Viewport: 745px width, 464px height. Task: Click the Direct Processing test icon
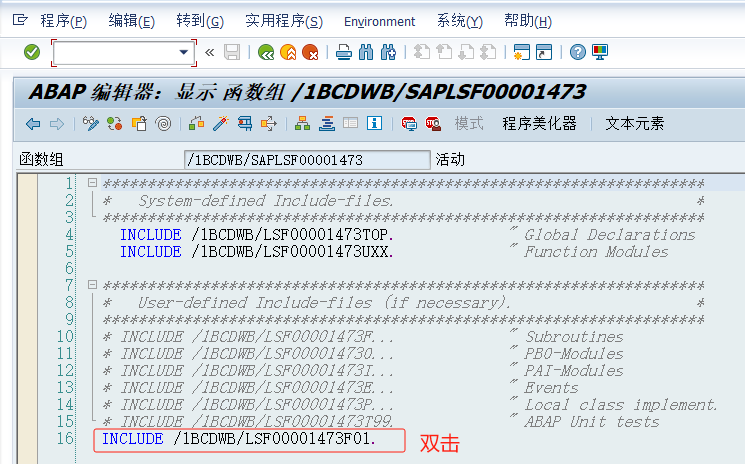click(x=245, y=123)
